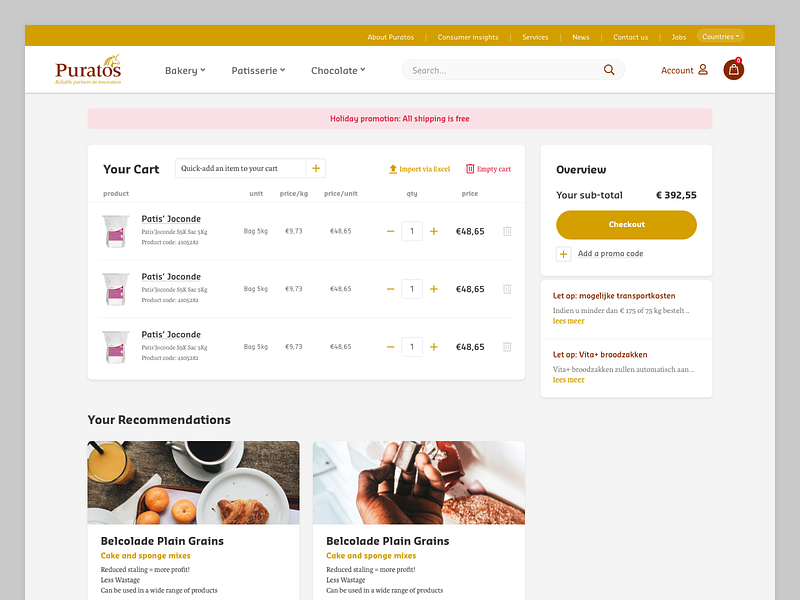Decrease quantity of second Patis' Joconde
Viewport: 800px width, 600px height.
[390, 289]
